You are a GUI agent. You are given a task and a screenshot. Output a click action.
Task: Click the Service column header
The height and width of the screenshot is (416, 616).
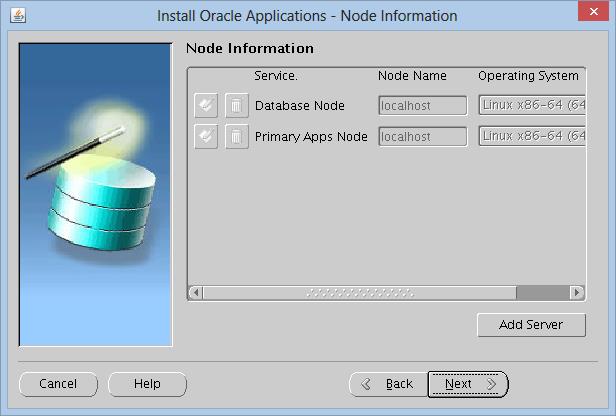[276, 75]
